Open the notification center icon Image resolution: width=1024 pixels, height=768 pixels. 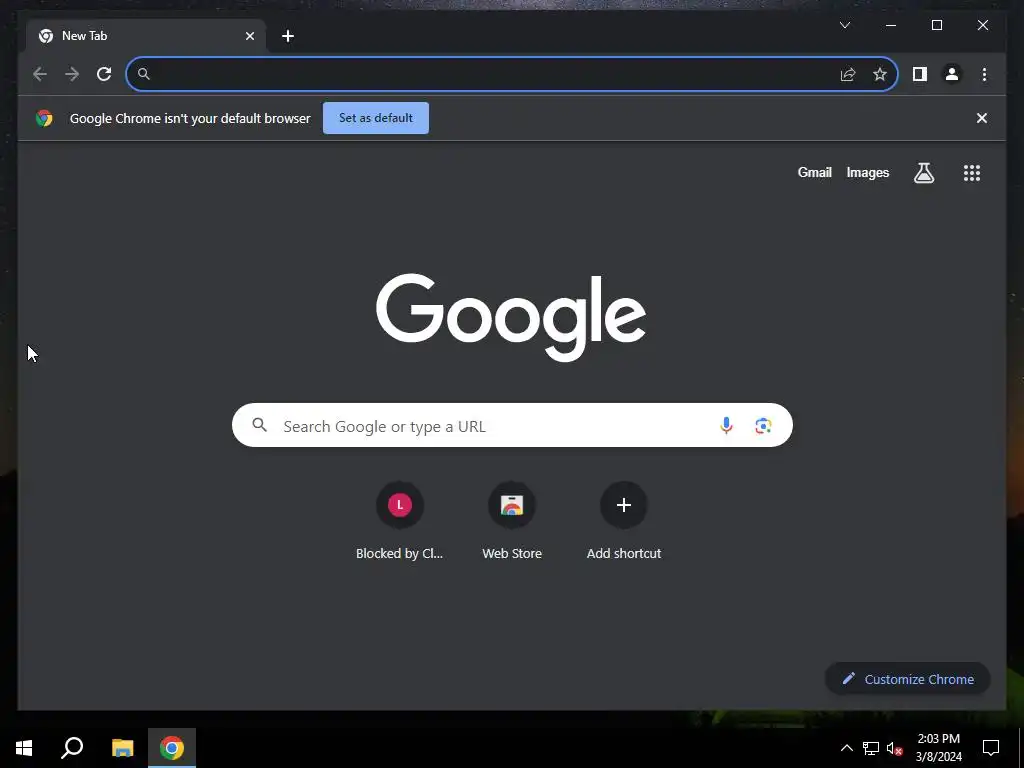[991, 748]
